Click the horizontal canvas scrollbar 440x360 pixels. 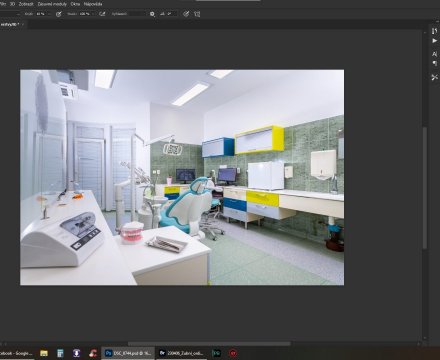[x=209, y=343]
